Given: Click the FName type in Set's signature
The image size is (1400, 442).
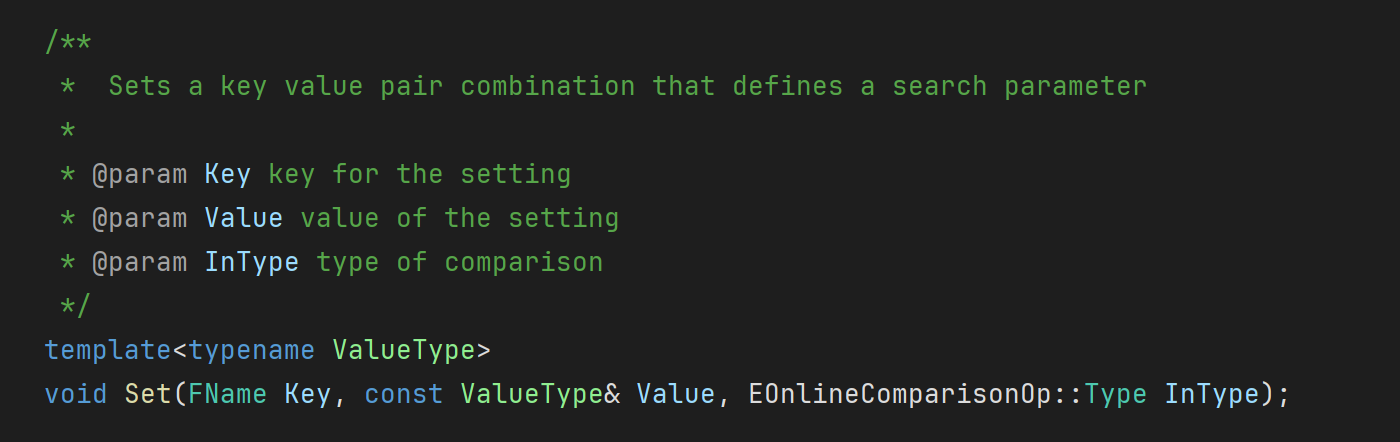Looking at the screenshot, I should [228, 394].
